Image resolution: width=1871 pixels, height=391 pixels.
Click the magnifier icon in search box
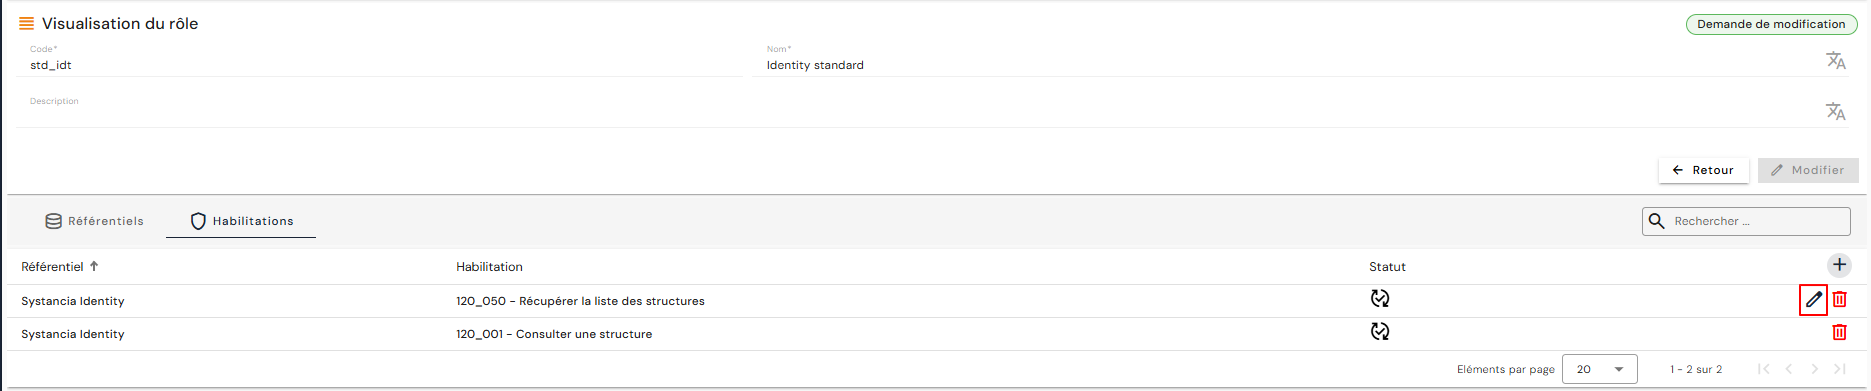(x=1656, y=221)
